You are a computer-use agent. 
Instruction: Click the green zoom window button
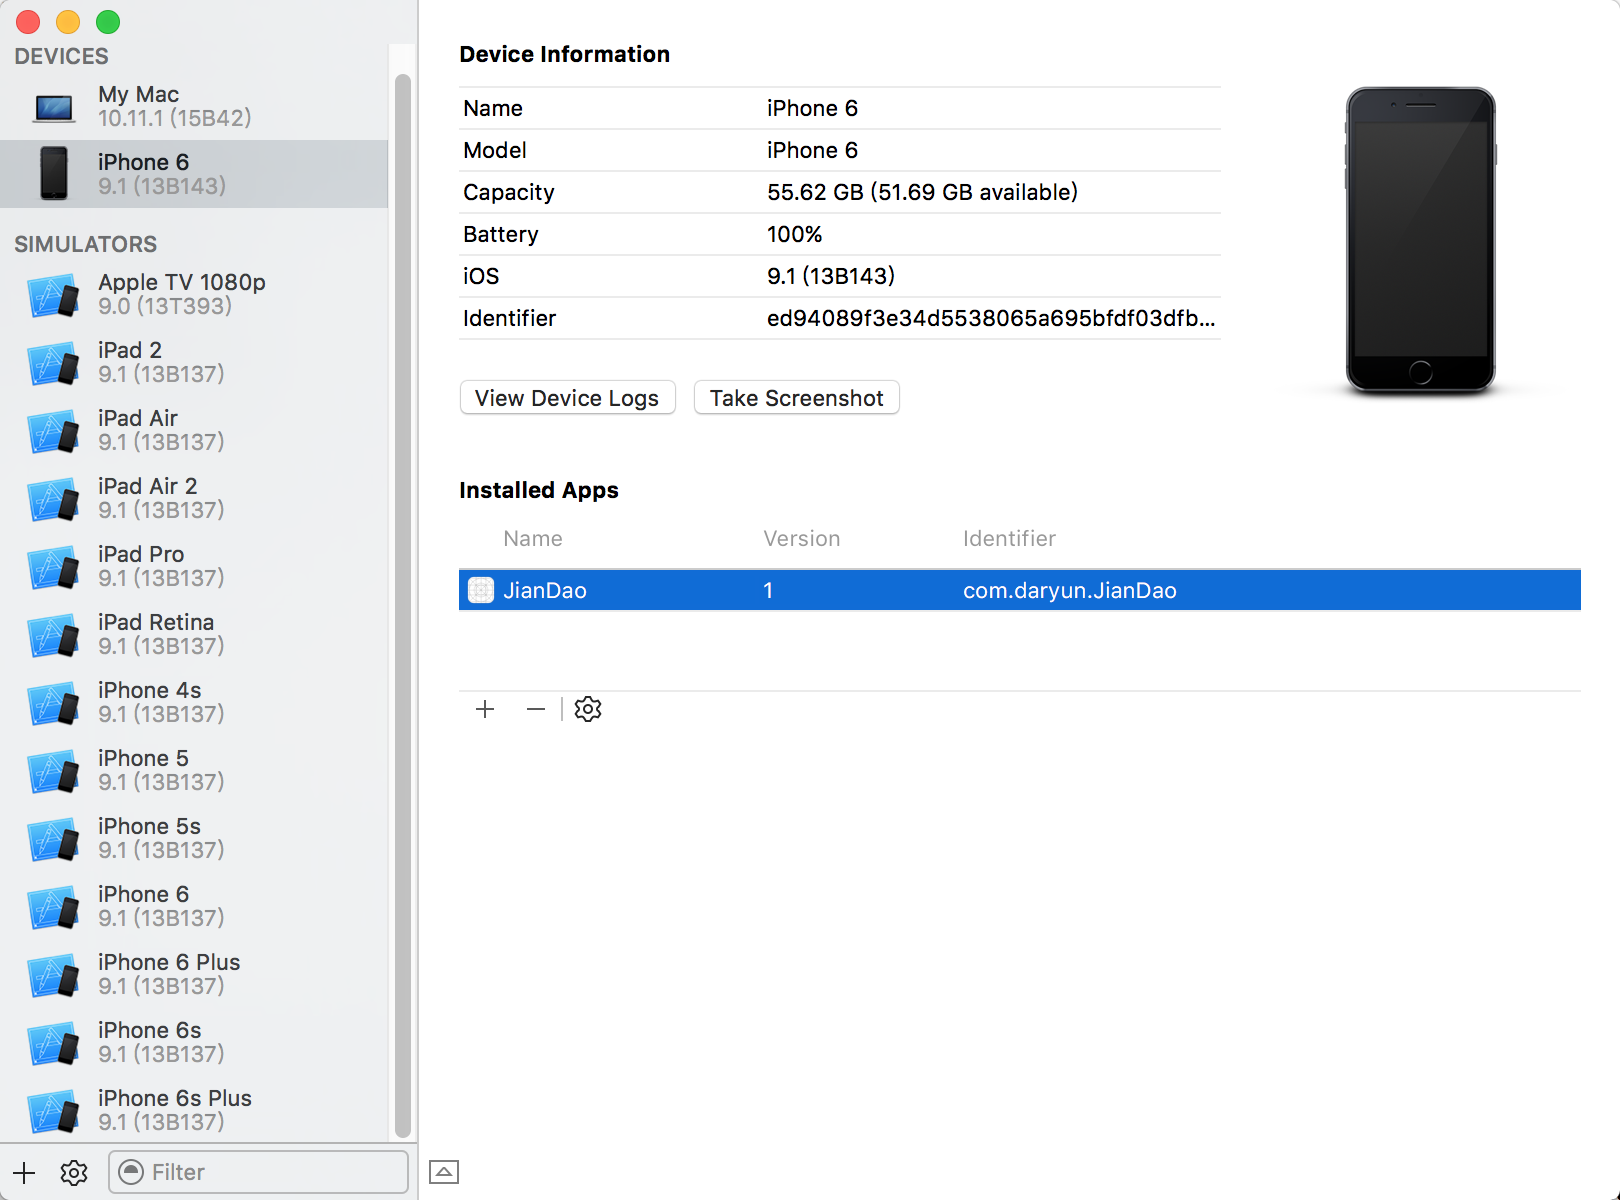click(108, 22)
